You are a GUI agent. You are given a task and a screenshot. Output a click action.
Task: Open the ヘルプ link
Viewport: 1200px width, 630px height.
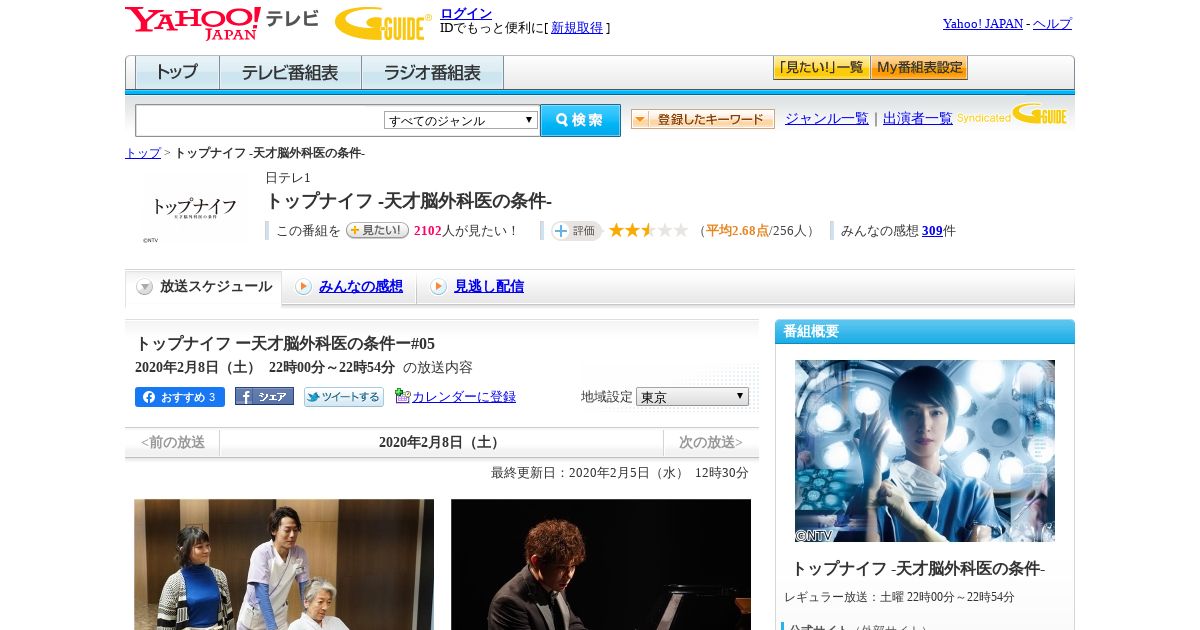(1052, 24)
